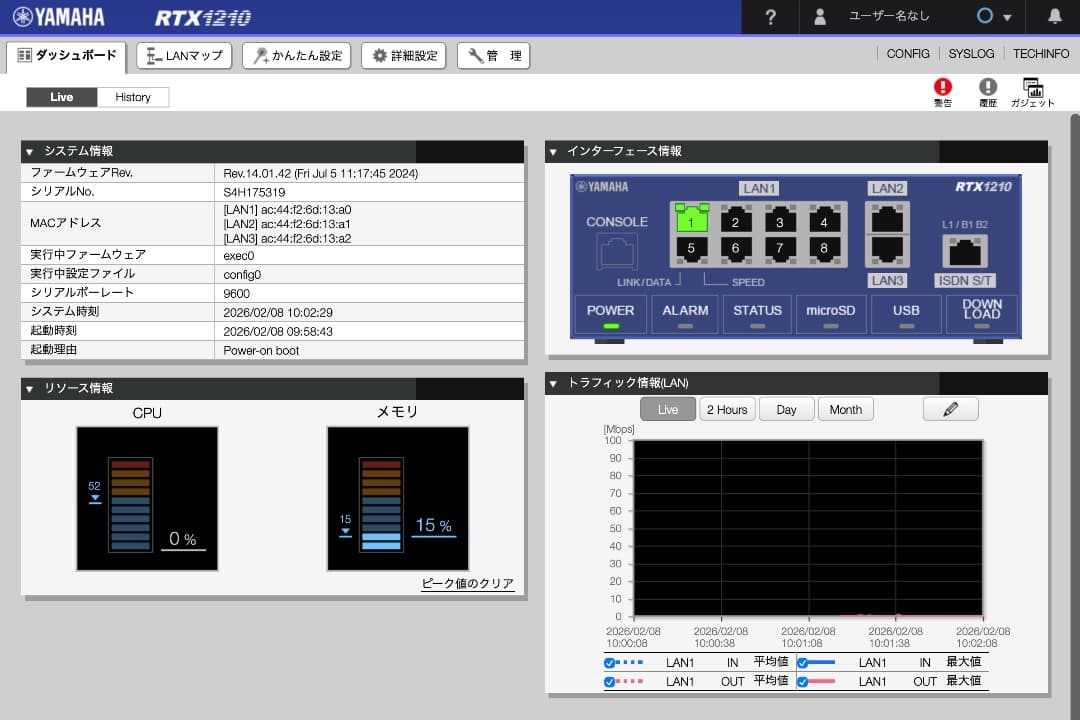This screenshot has height=720, width=1080.
Task: Click the pencil edit icon in traffic panel
Action: tap(950, 408)
